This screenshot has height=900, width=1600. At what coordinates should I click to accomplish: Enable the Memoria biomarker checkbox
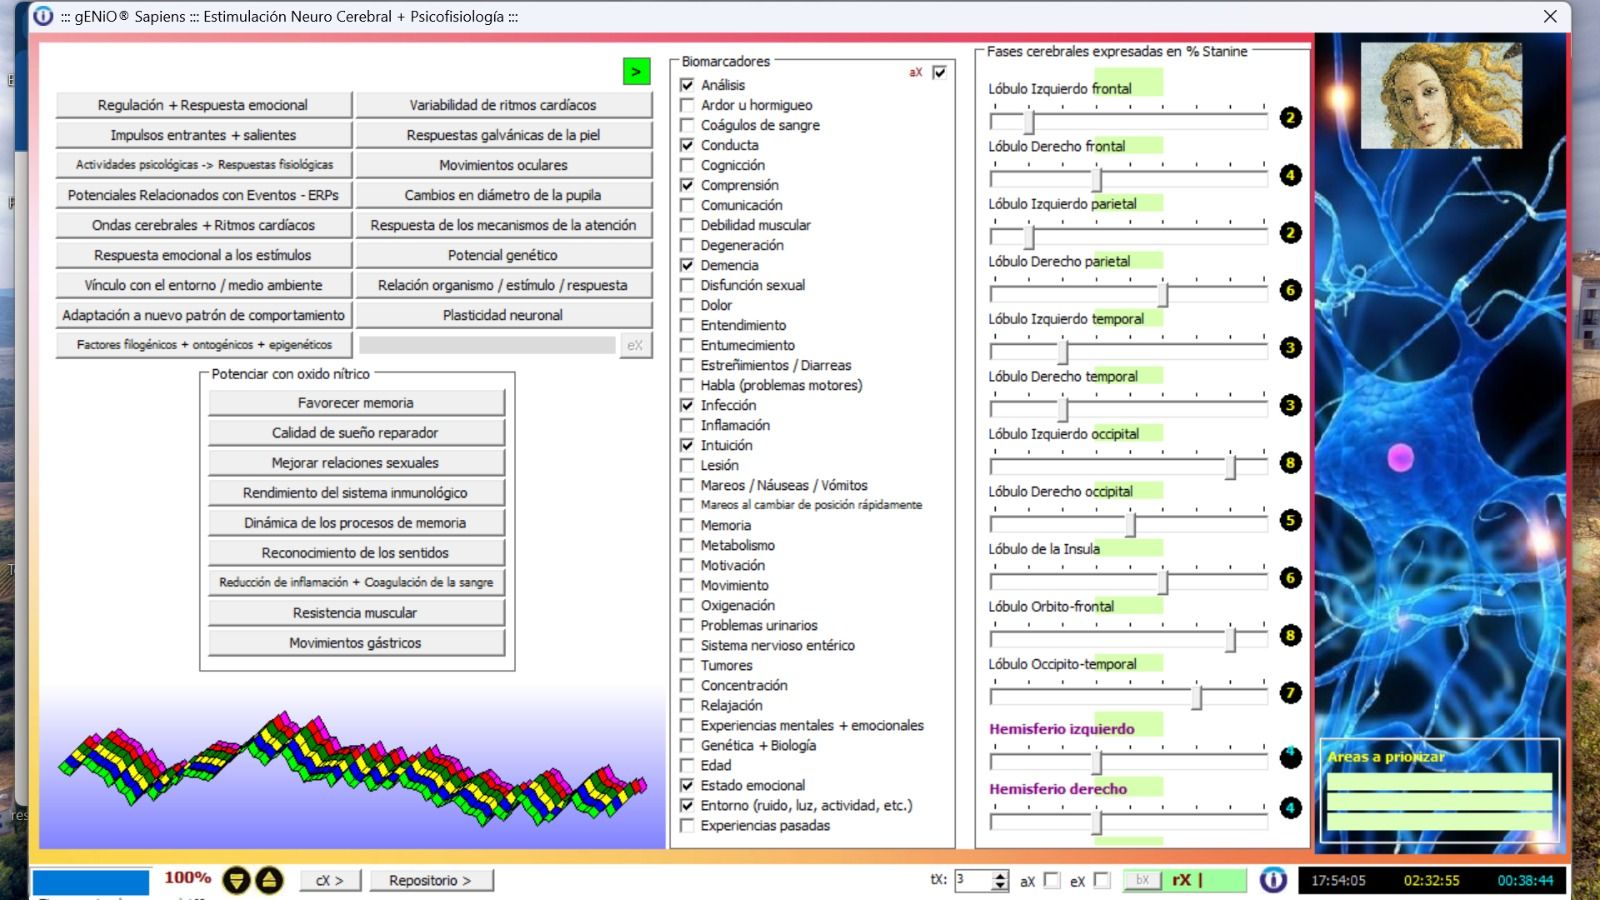pyautogui.click(x=687, y=525)
